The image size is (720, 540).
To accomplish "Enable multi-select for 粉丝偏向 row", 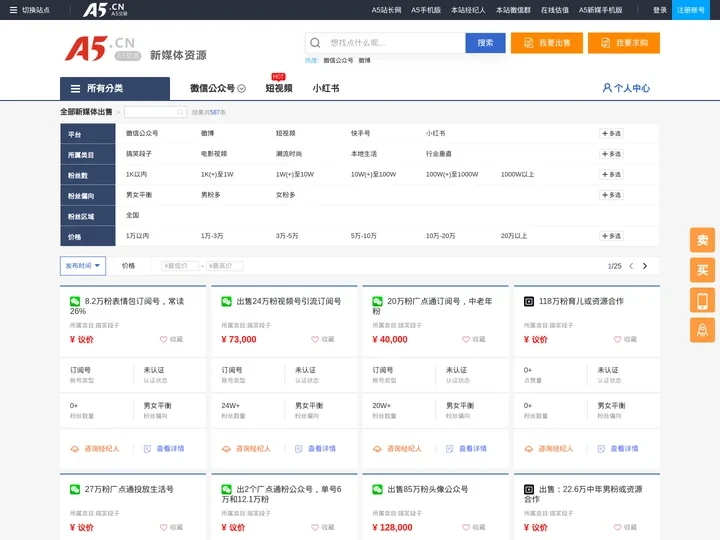I will pyautogui.click(x=611, y=195).
